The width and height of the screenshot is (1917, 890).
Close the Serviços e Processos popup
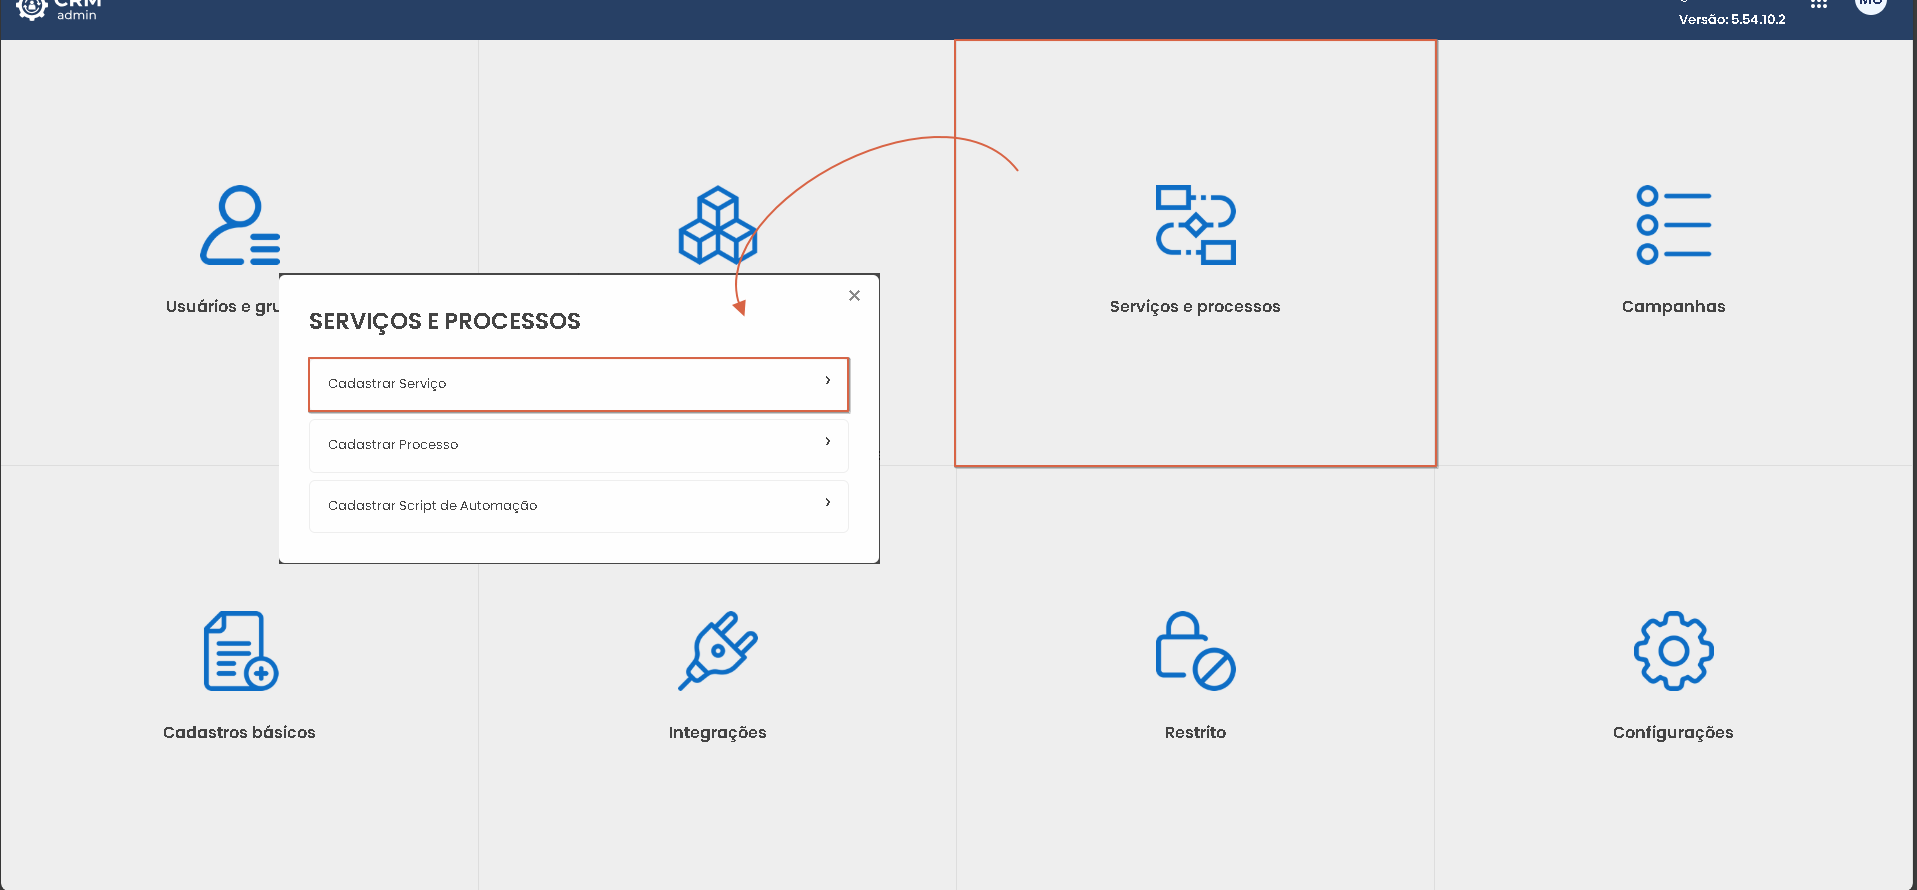(854, 295)
